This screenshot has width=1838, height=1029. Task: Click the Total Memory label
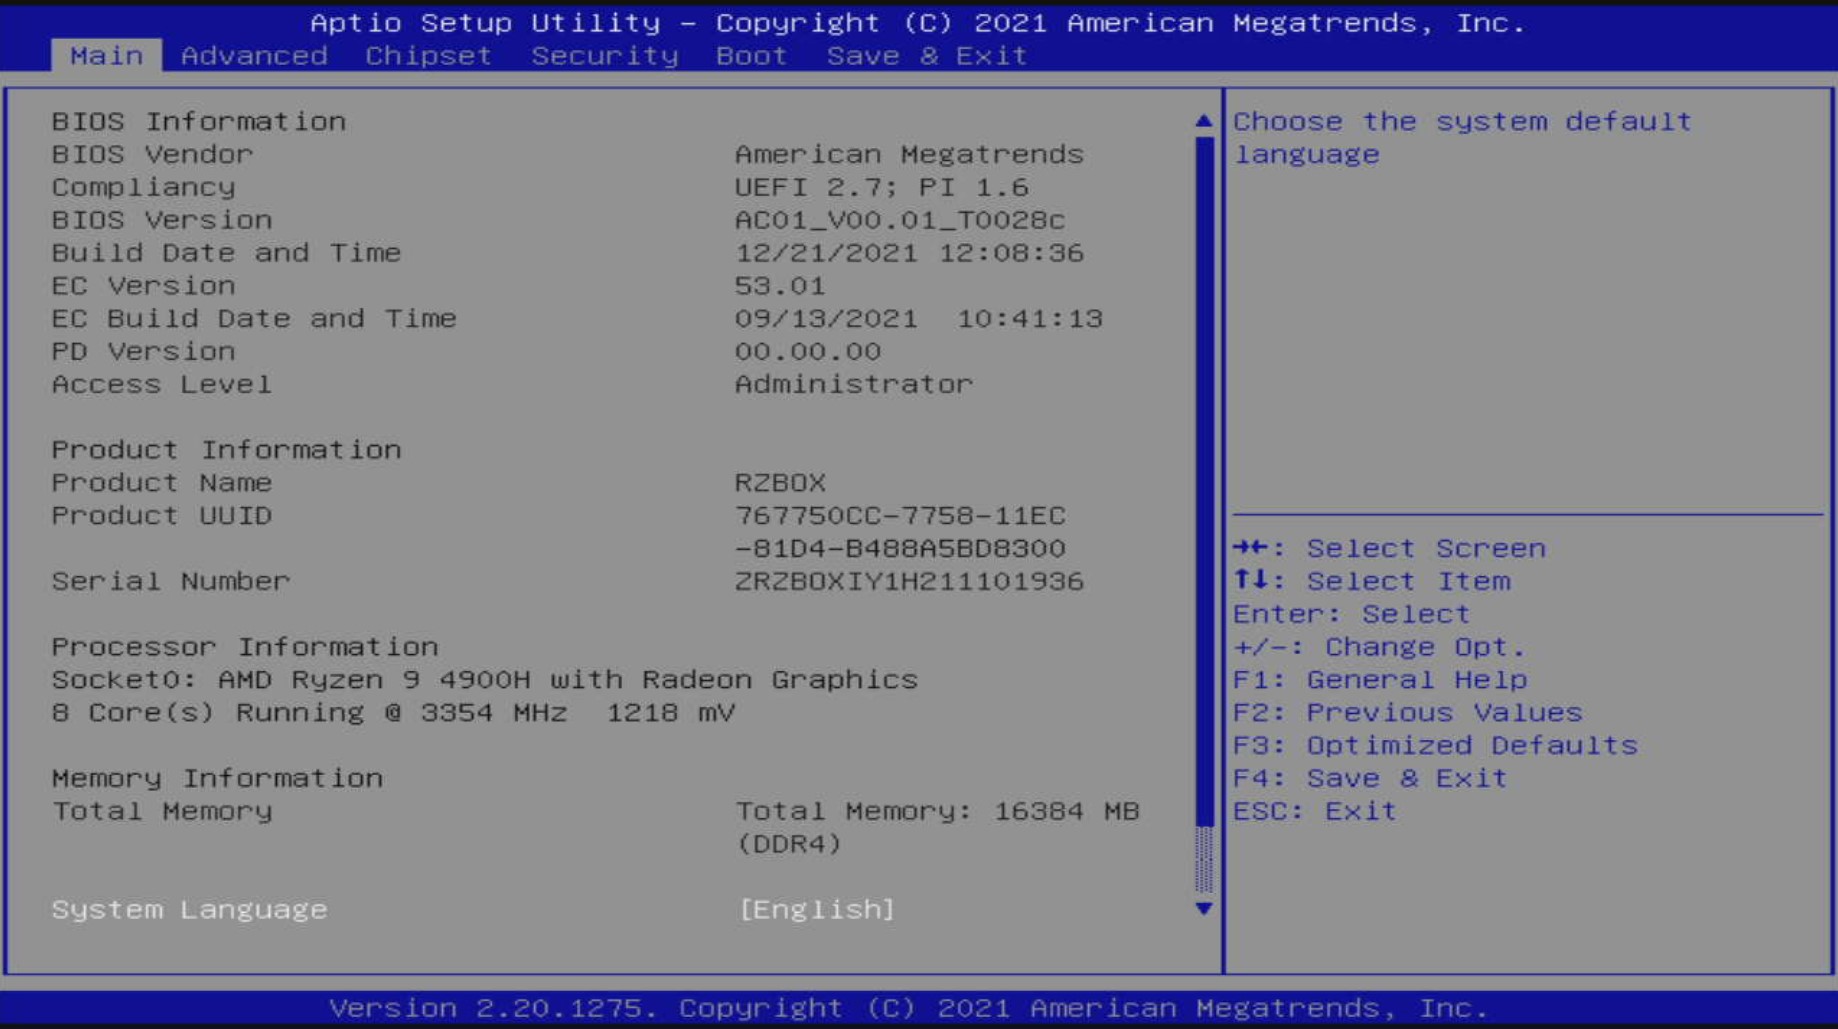[162, 811]
